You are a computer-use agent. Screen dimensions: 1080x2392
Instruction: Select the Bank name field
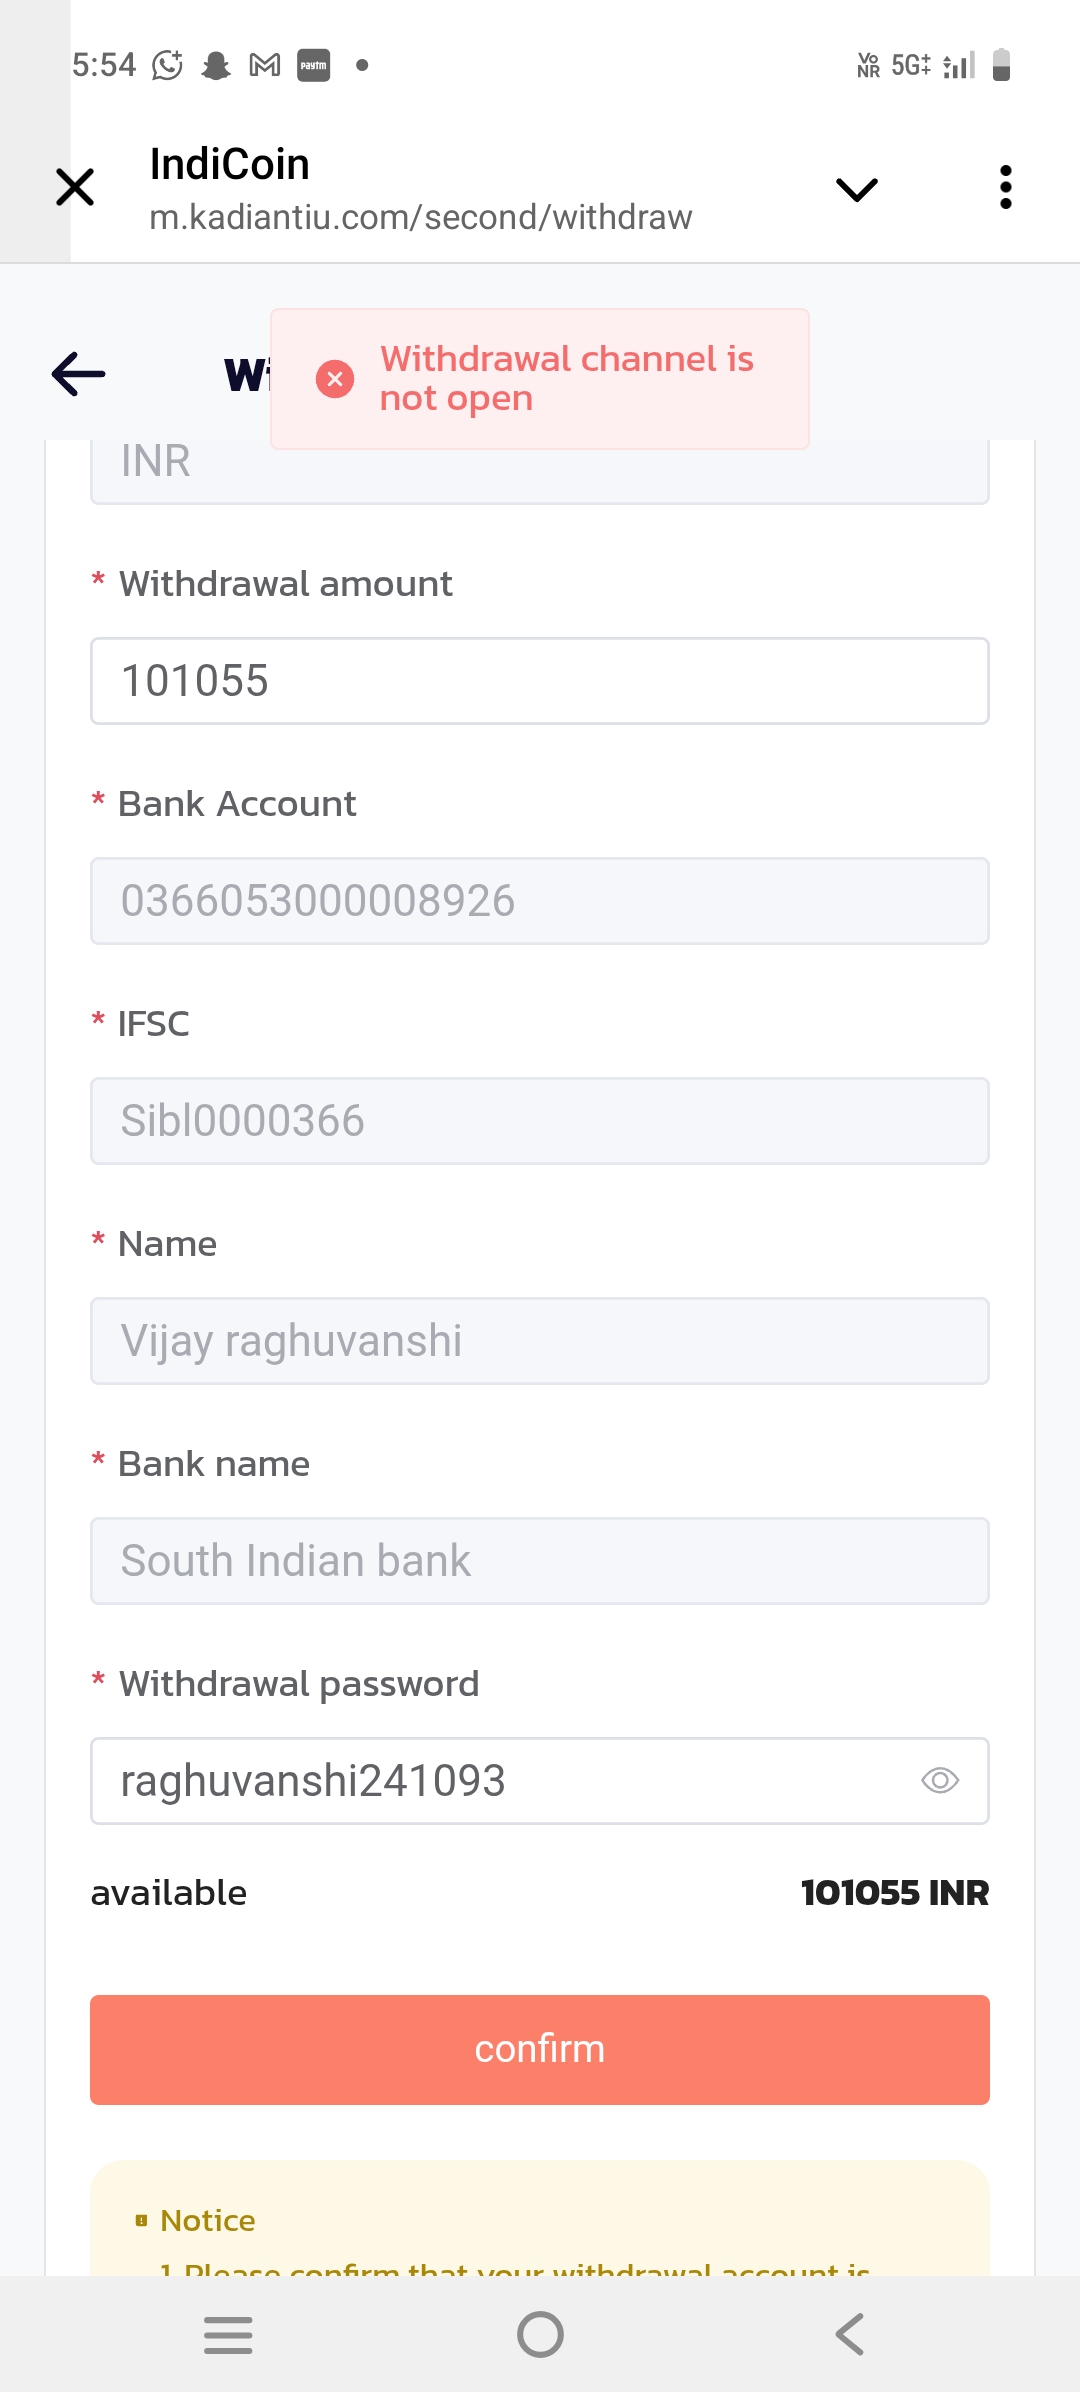click(540, 1561)
